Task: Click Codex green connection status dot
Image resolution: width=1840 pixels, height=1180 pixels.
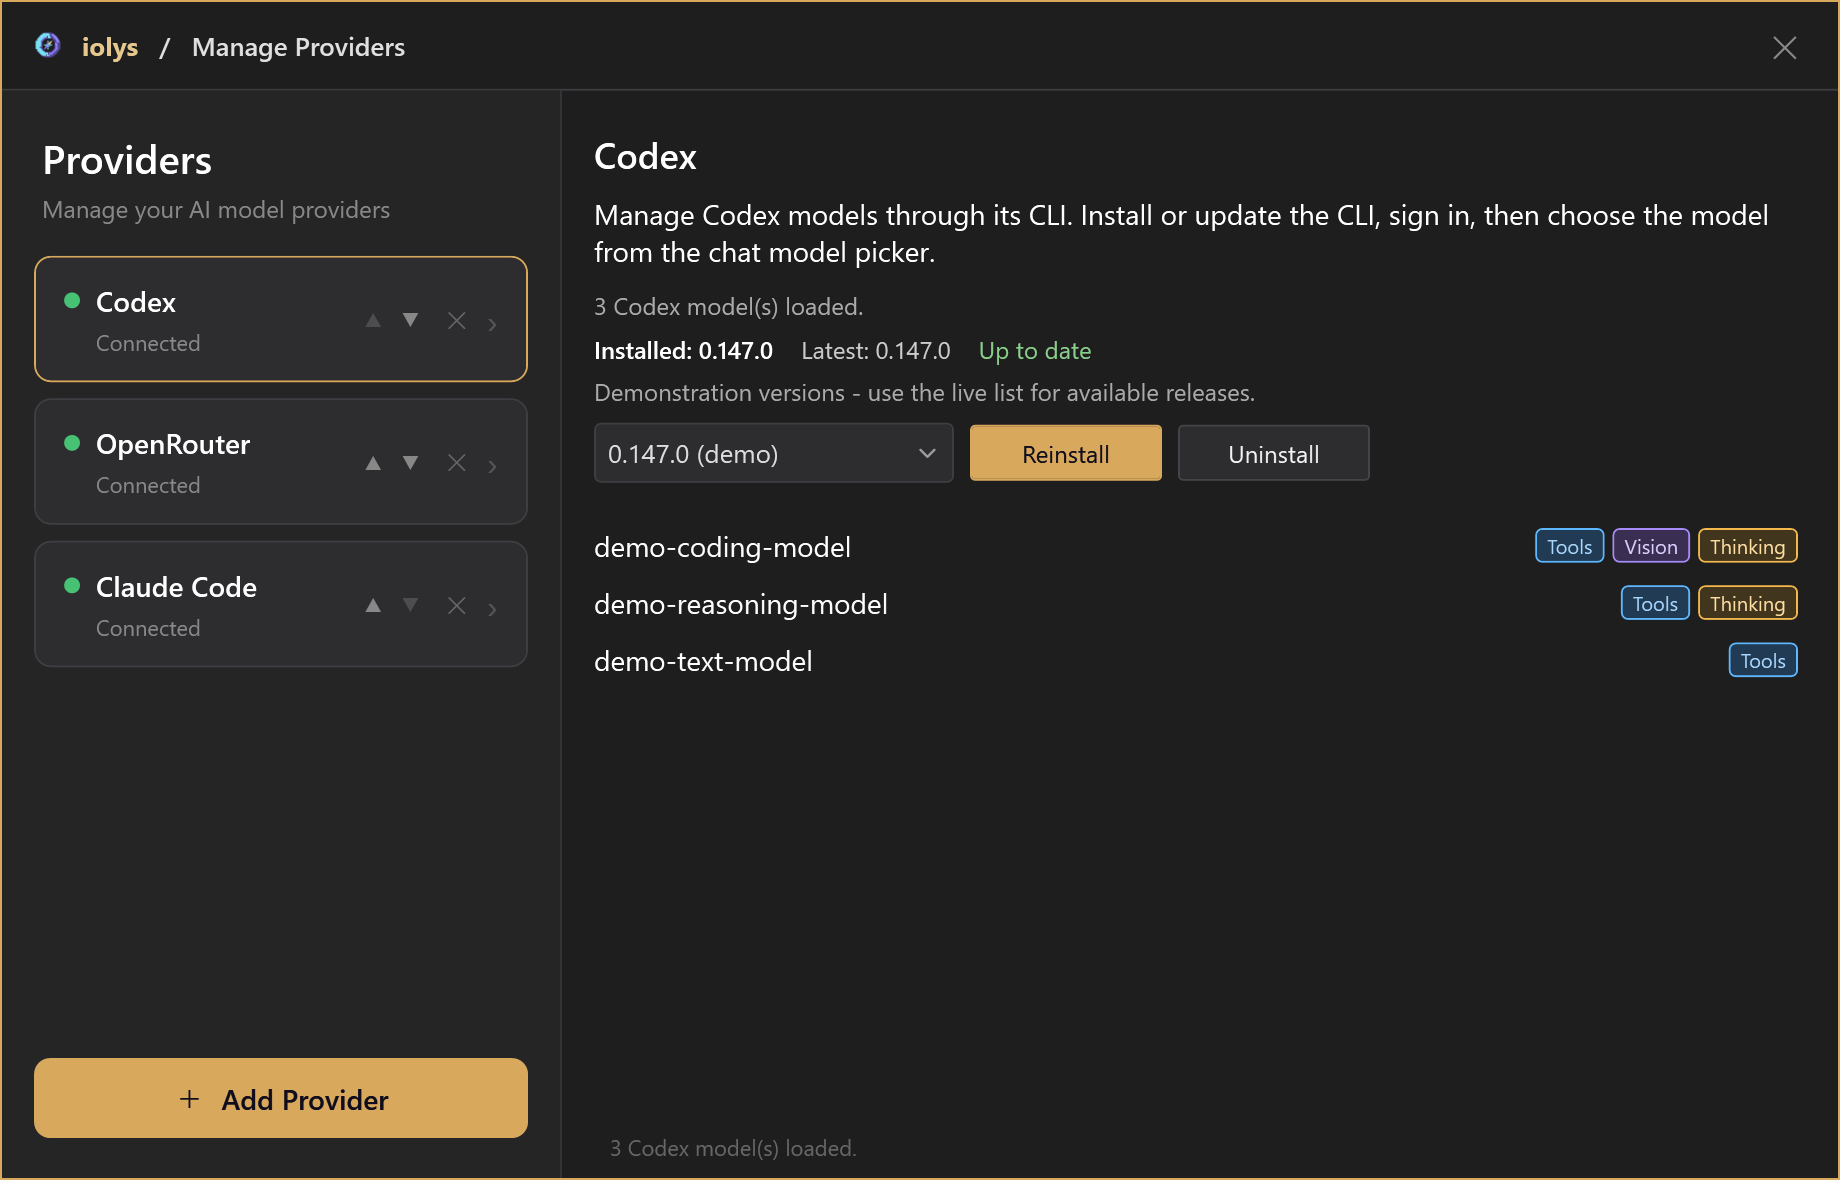Action: click(72, 300)
